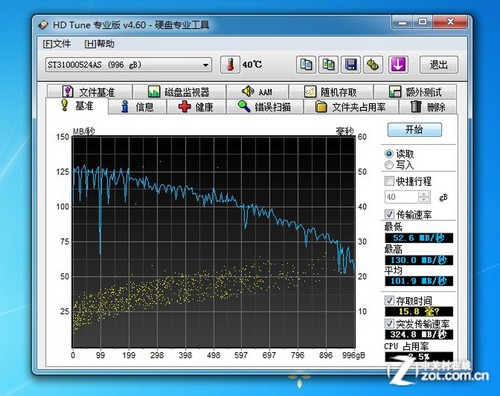
Task: Select the 基准 tab
Action: (x=77, y=106)
